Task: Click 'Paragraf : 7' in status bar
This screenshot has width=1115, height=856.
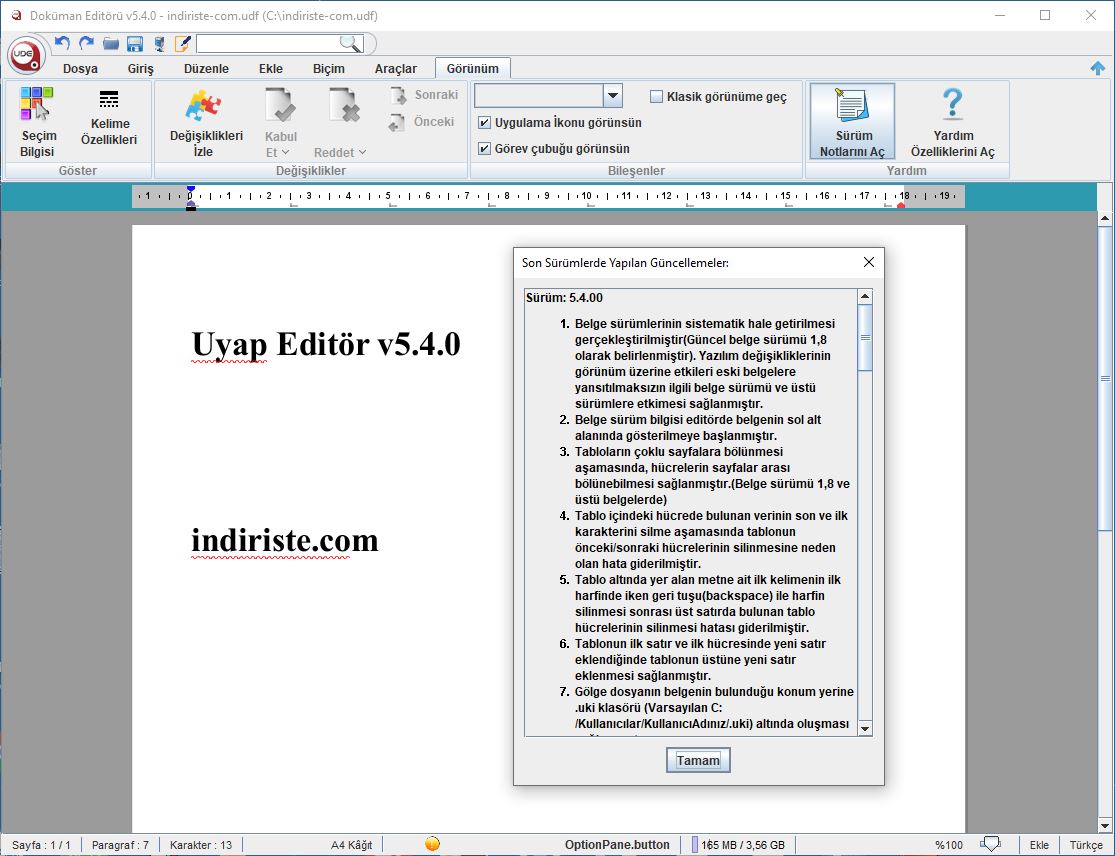Action: point(120,845)
